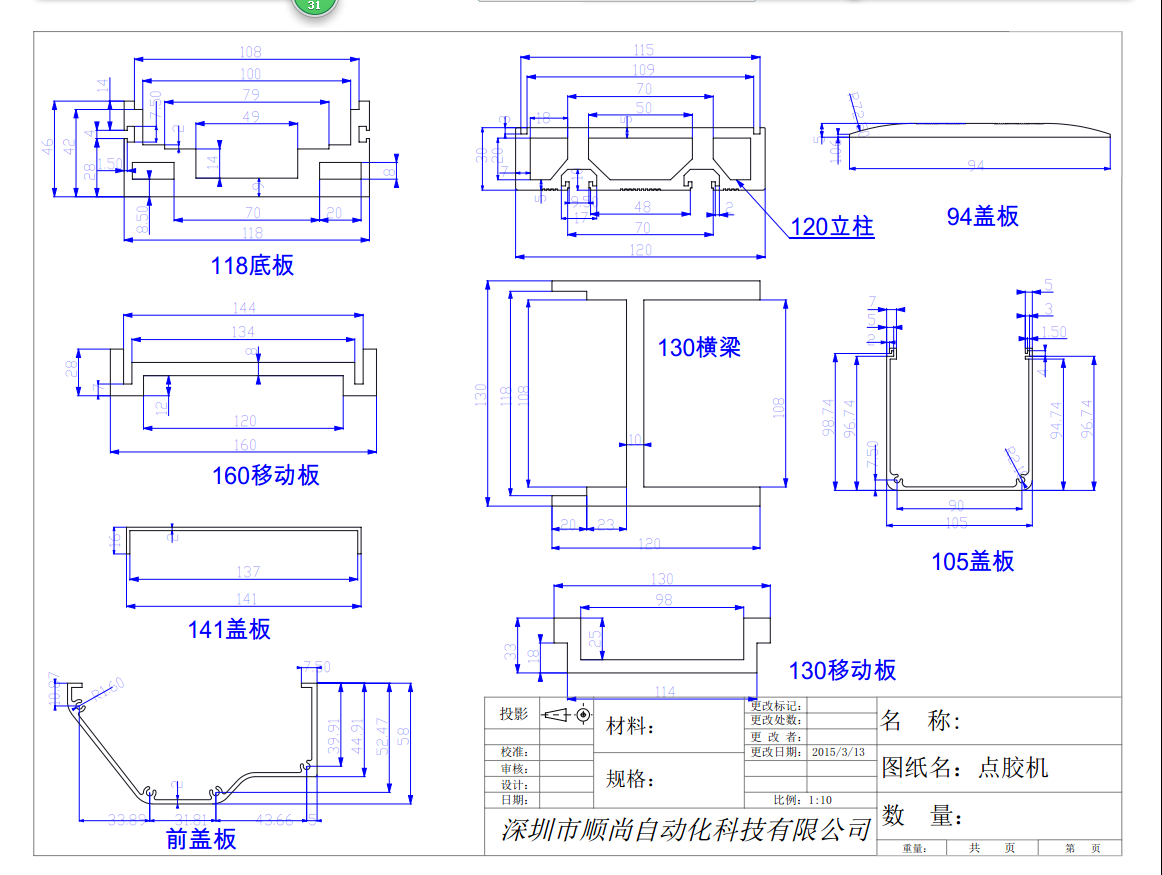Viewport: 1162px width, 875px height.
Task: Select the 160移动板 part label
Action: tap(265, 475)
